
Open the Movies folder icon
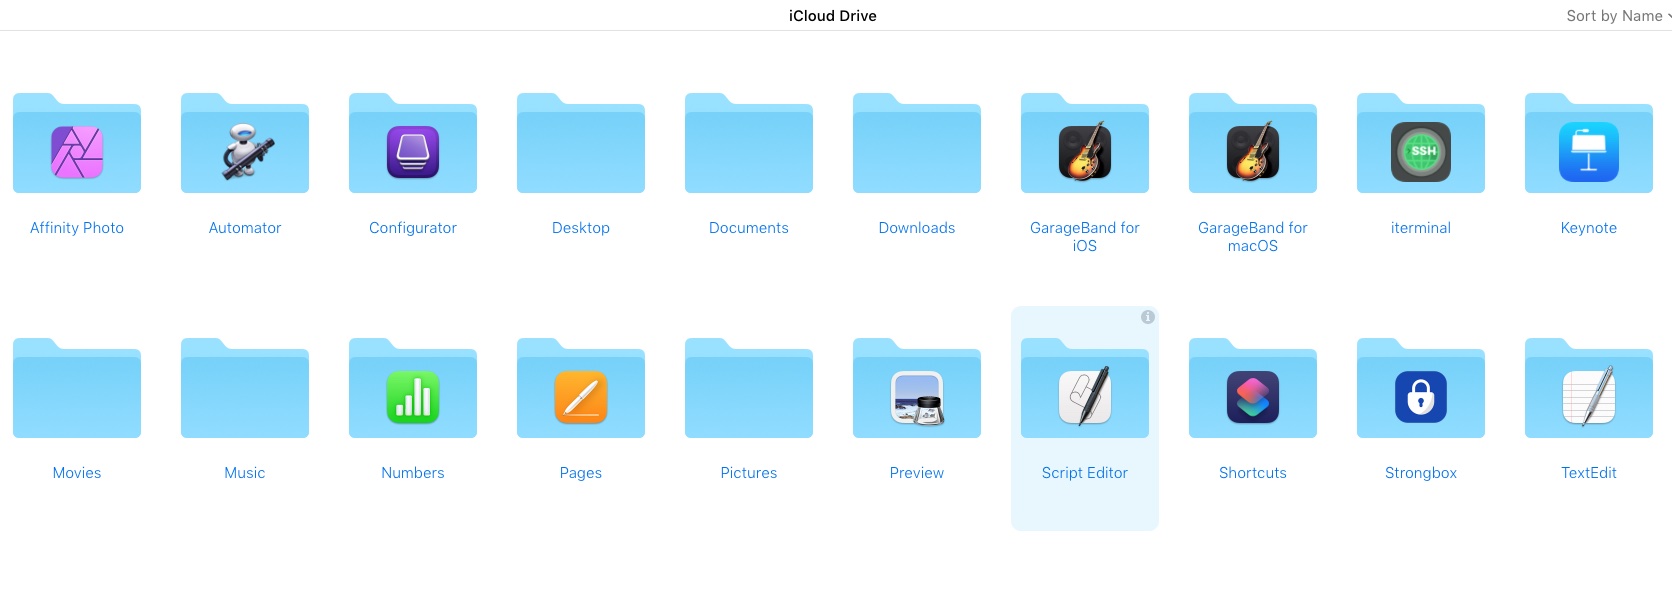pyautogui.click(x=77, y=388)
